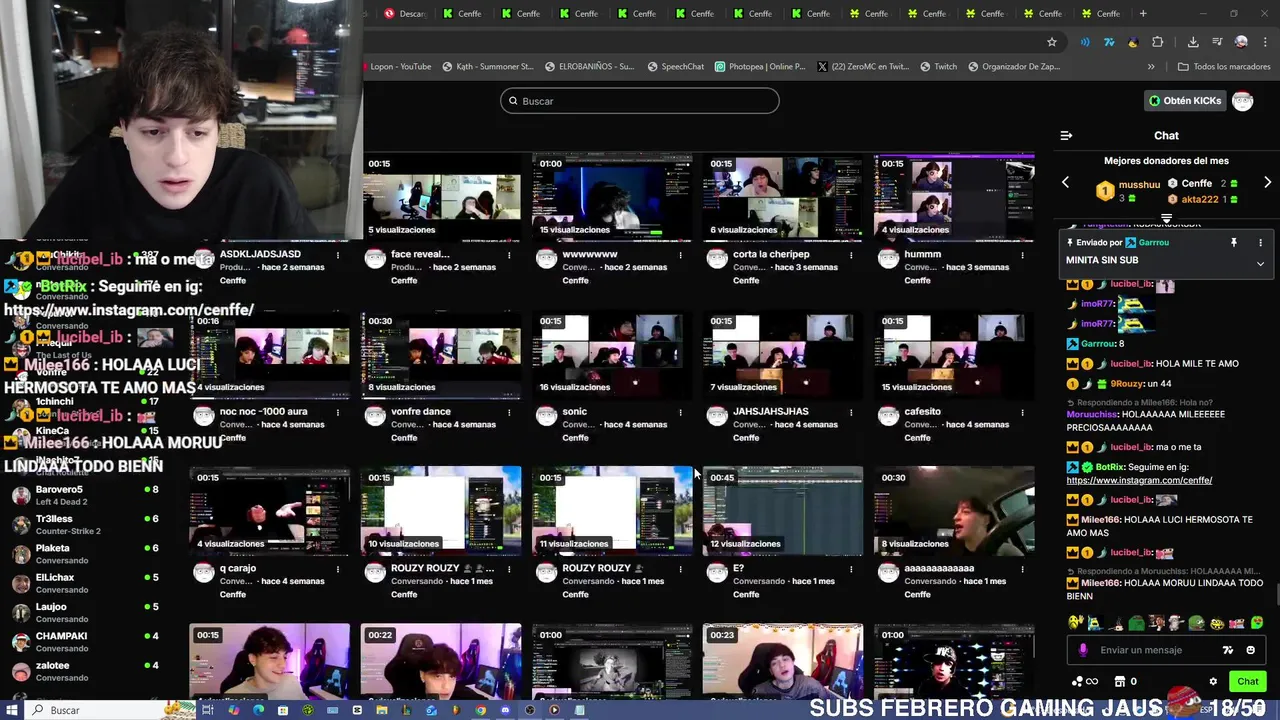Open Discord from taskbar
Viewport: 1280px width, 720px height.
[505, 710]
